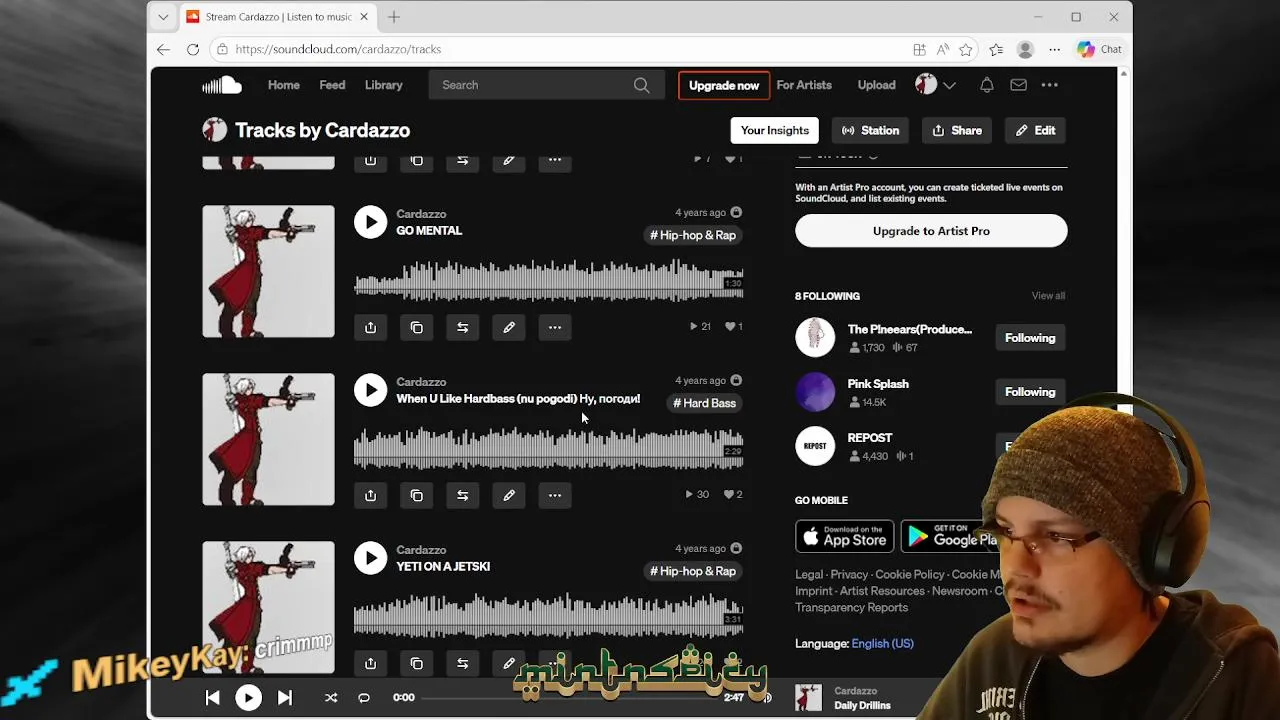Toggle Following for Pink Splash
Image resolution: width=1280 pixels, height=720 pixels.
point(1030,392)
